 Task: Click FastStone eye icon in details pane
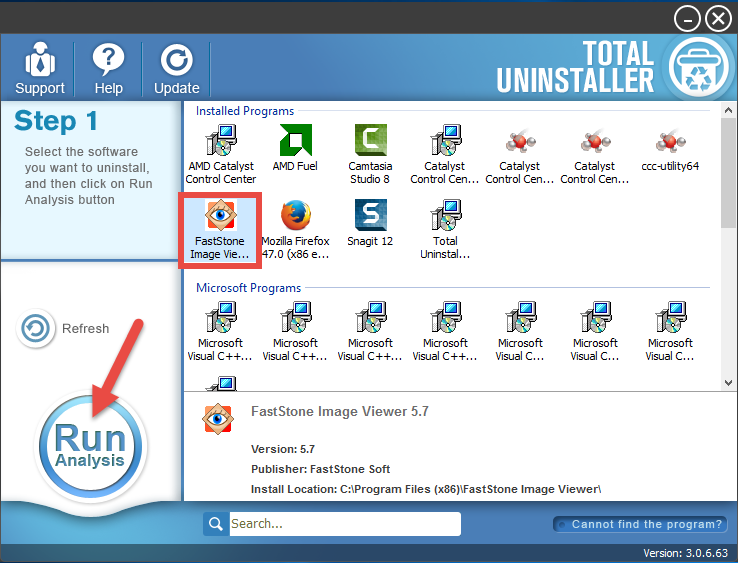217,418
